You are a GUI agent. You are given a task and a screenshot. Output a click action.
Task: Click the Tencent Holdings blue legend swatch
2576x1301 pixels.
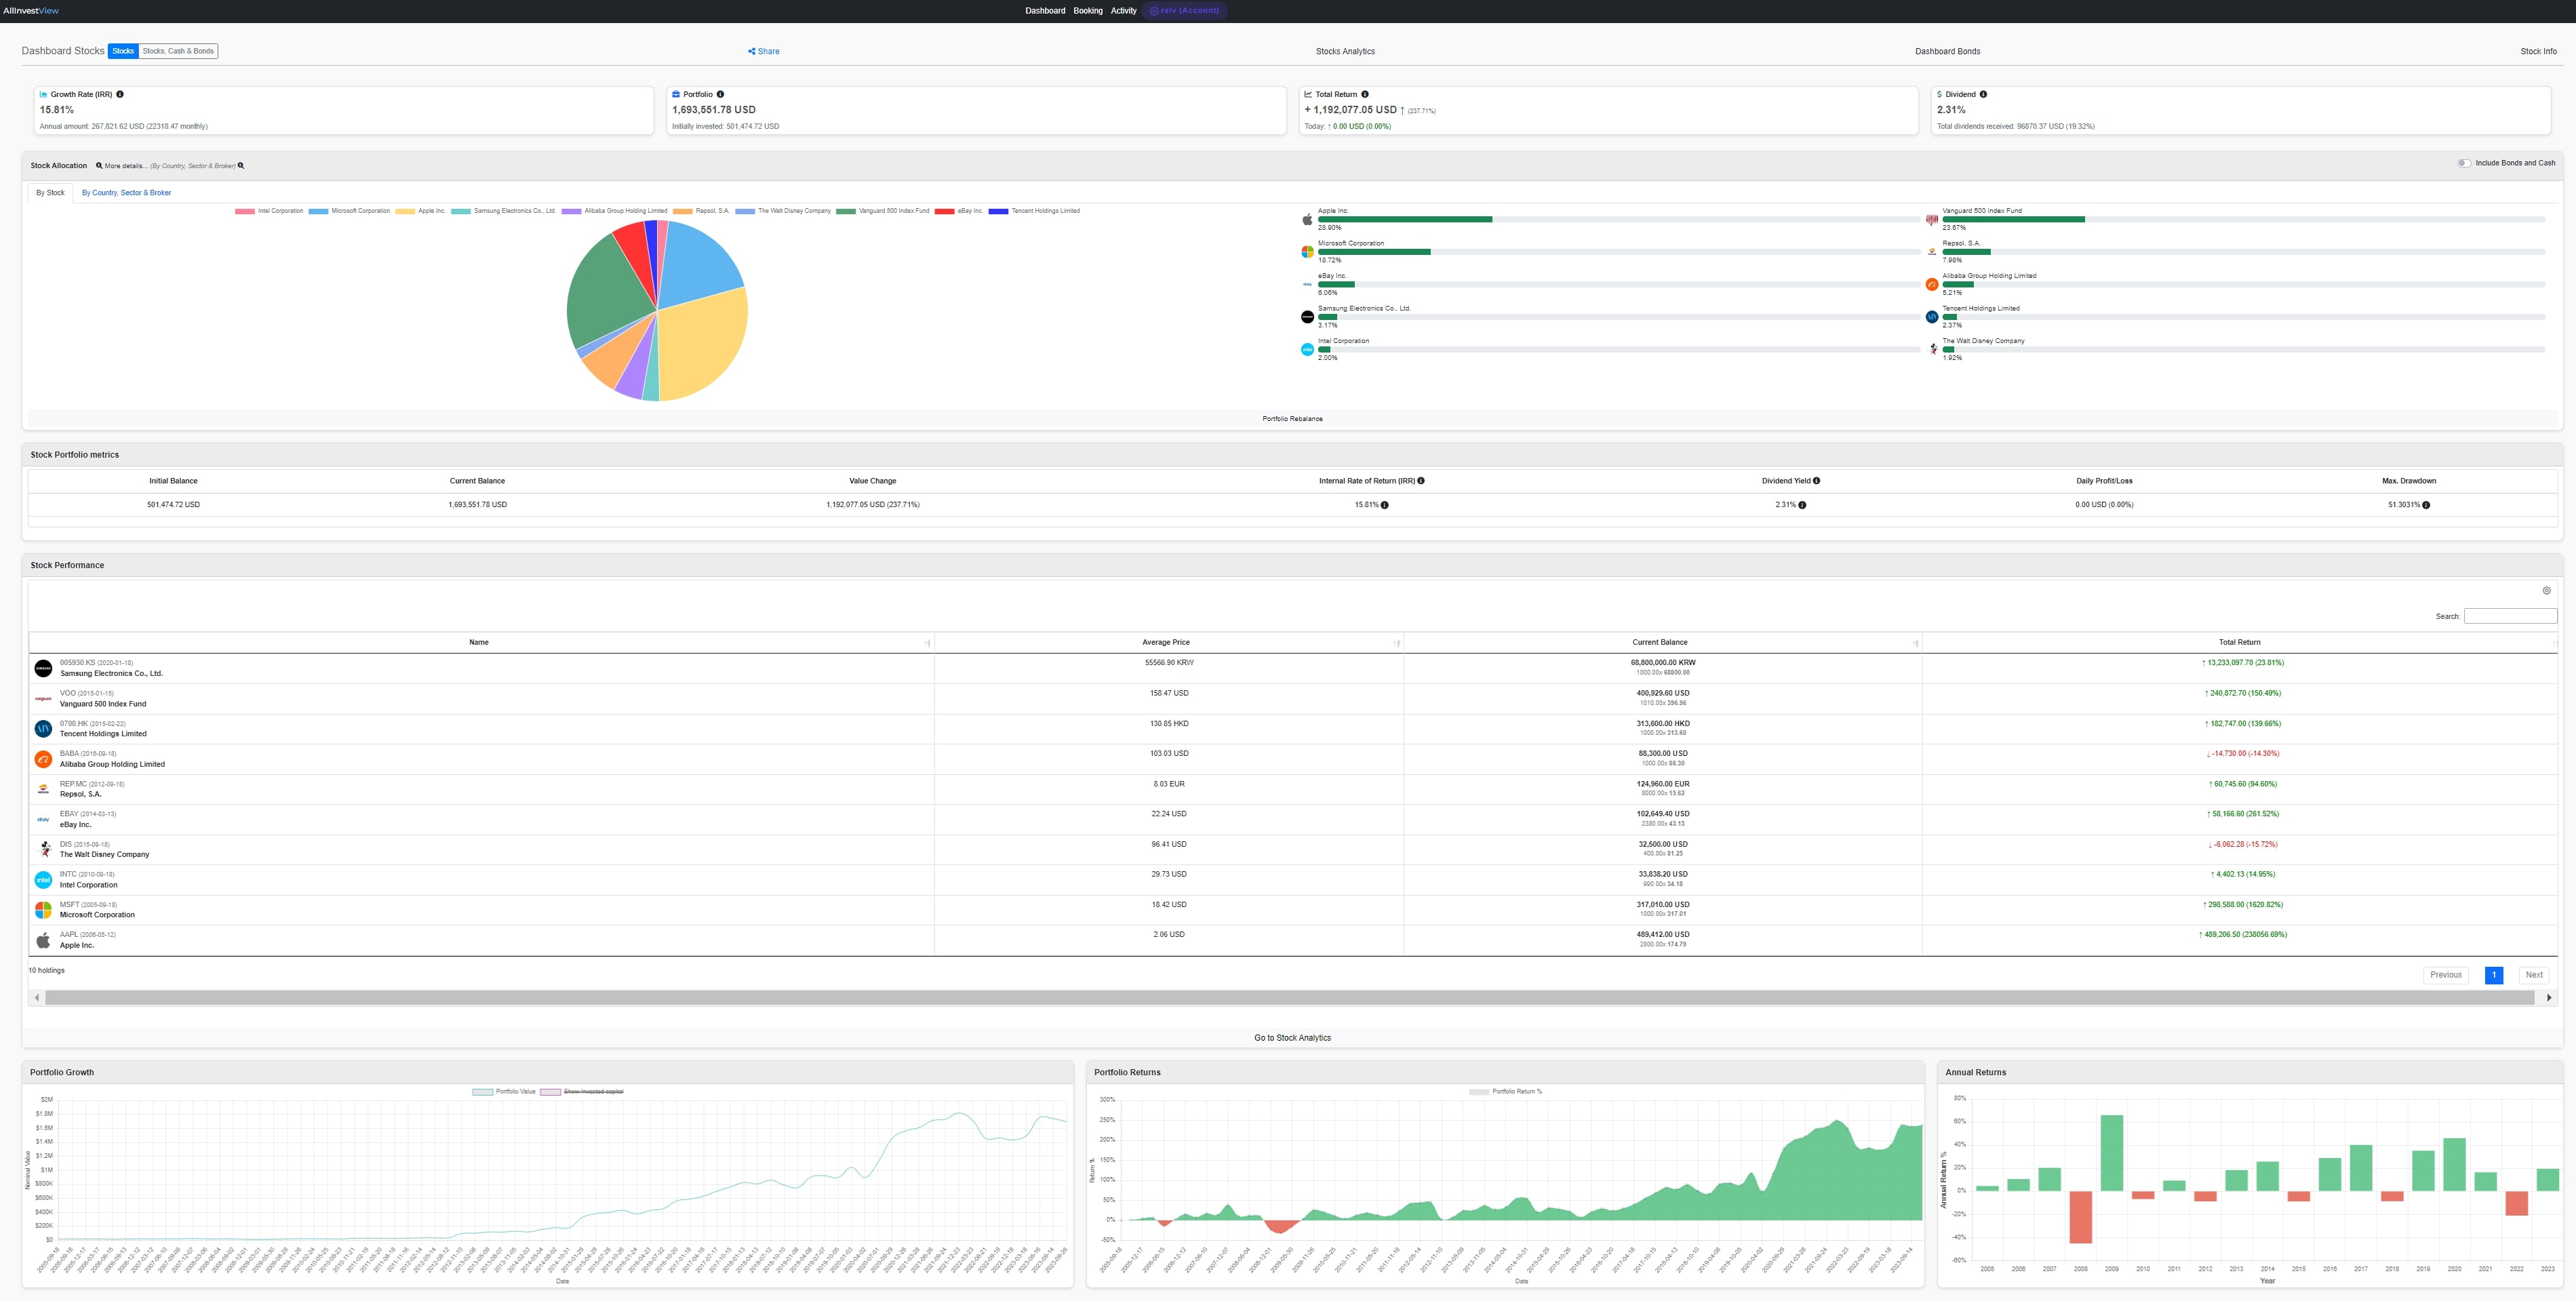pyautogui.click(x=998, y=211)
